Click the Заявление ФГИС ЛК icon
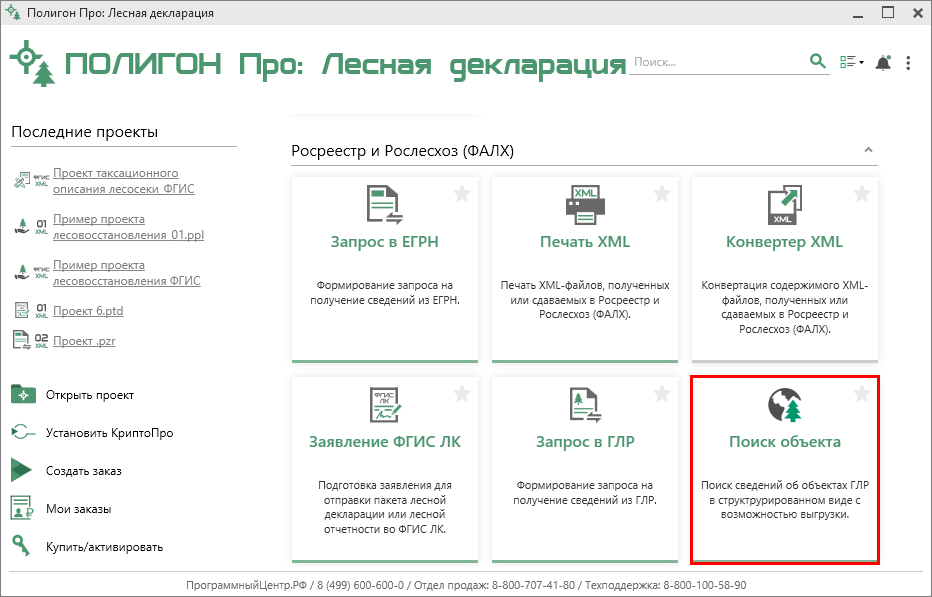This screenshot has height=597, width=932. point(385,404)
